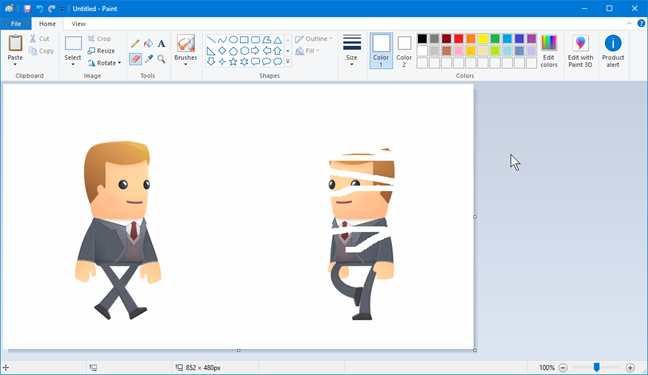The image size is (648, 375).
Task: Click the Save icon in title bar
Action: click(x=27, y=8)
